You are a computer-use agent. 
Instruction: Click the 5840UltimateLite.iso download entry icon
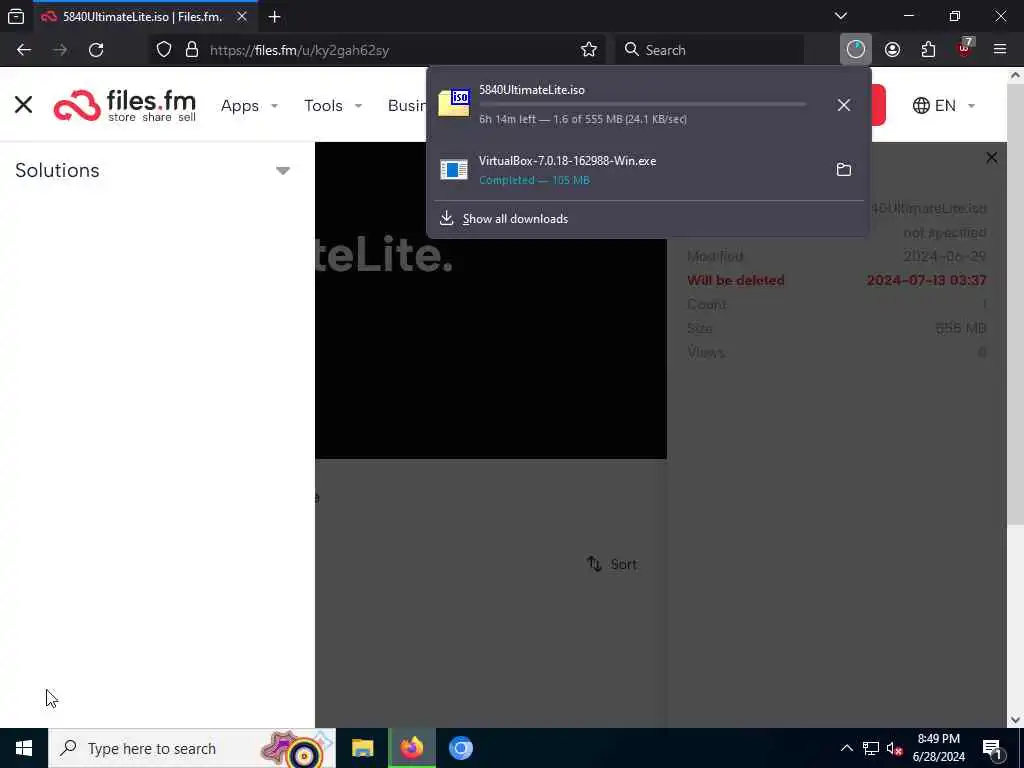(x=454, y=103)
